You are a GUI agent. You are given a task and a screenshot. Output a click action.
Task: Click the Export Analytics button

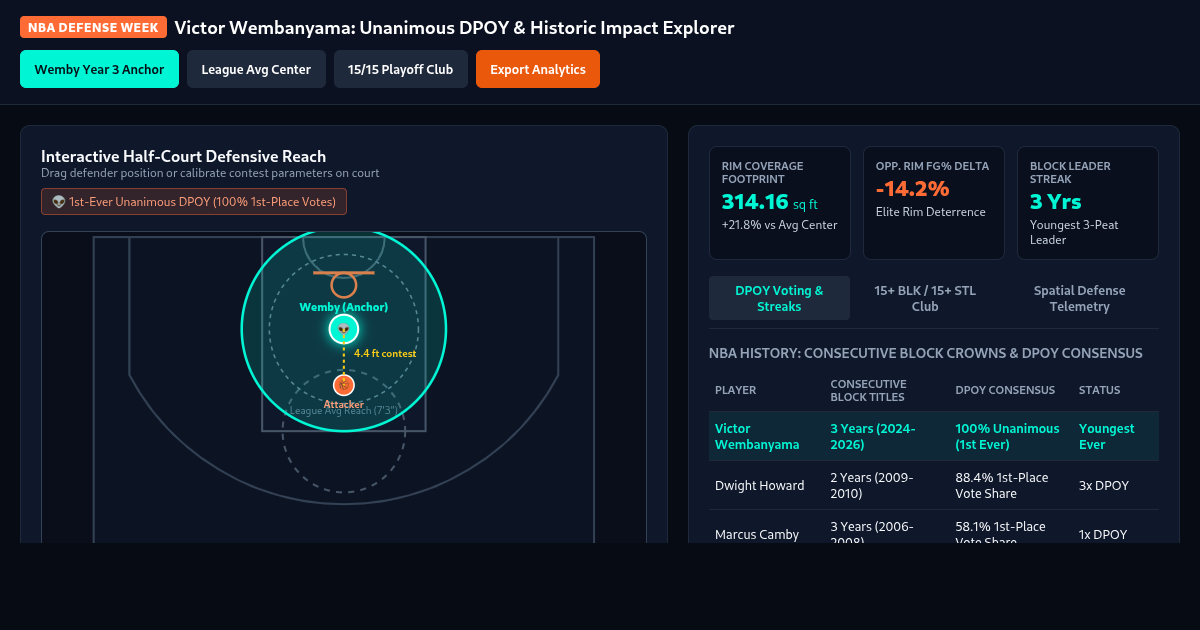click(538, 69)
